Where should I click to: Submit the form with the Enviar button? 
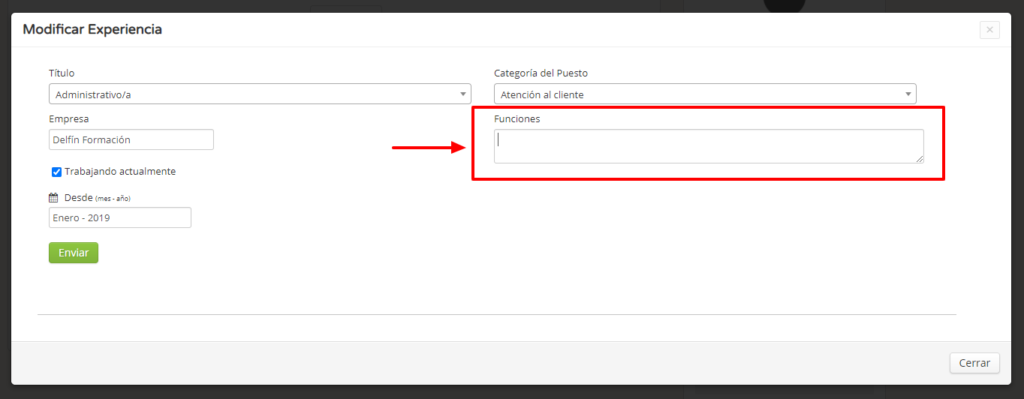73,253
